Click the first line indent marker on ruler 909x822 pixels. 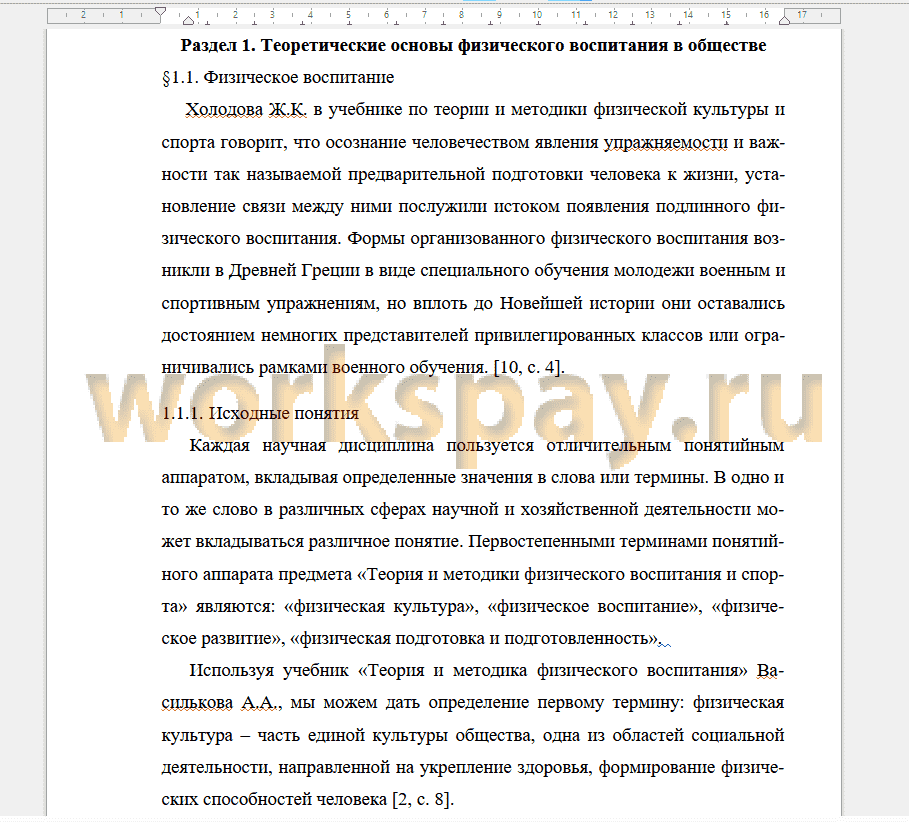(x=161, y=12)
